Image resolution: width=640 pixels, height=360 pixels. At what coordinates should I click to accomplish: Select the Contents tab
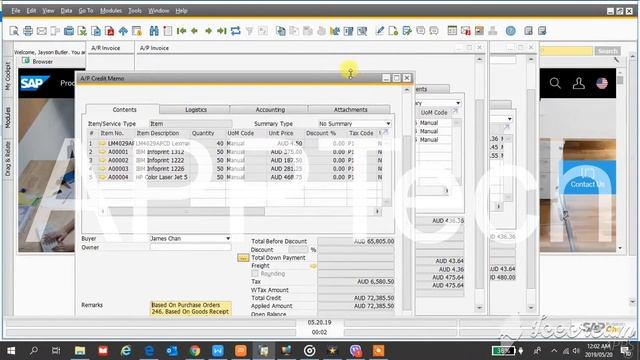coord(124,109)
